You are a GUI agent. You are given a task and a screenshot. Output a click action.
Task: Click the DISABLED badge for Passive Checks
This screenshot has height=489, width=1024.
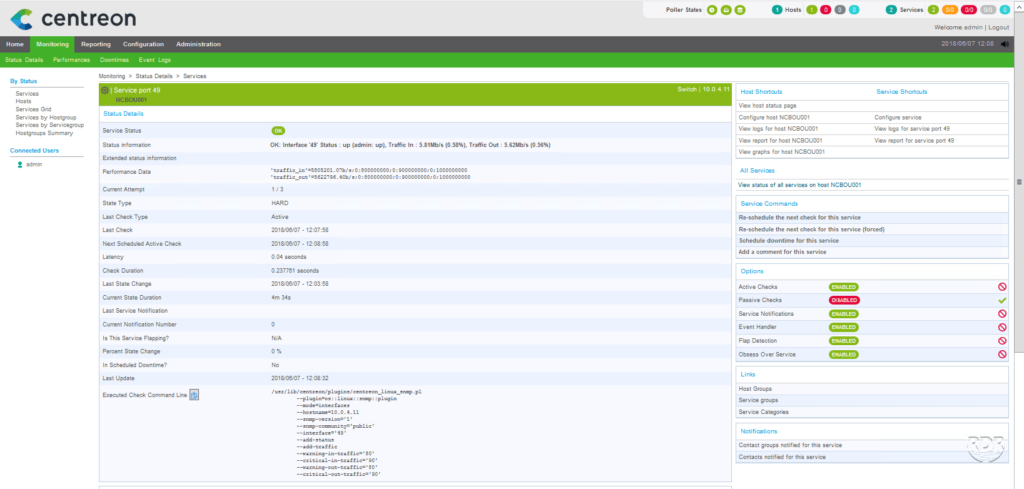pyautogui.click(x=844, y=300)
